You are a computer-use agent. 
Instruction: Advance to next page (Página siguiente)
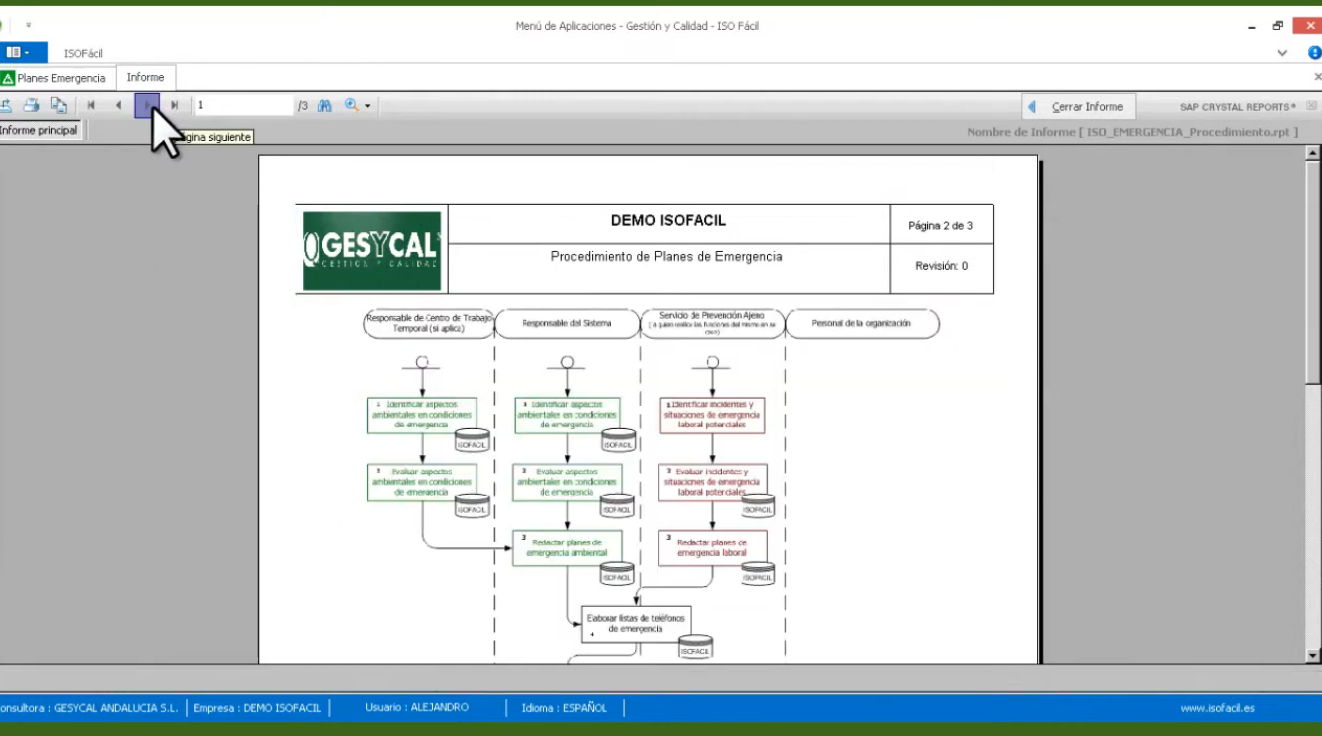[x=147, y=105]
